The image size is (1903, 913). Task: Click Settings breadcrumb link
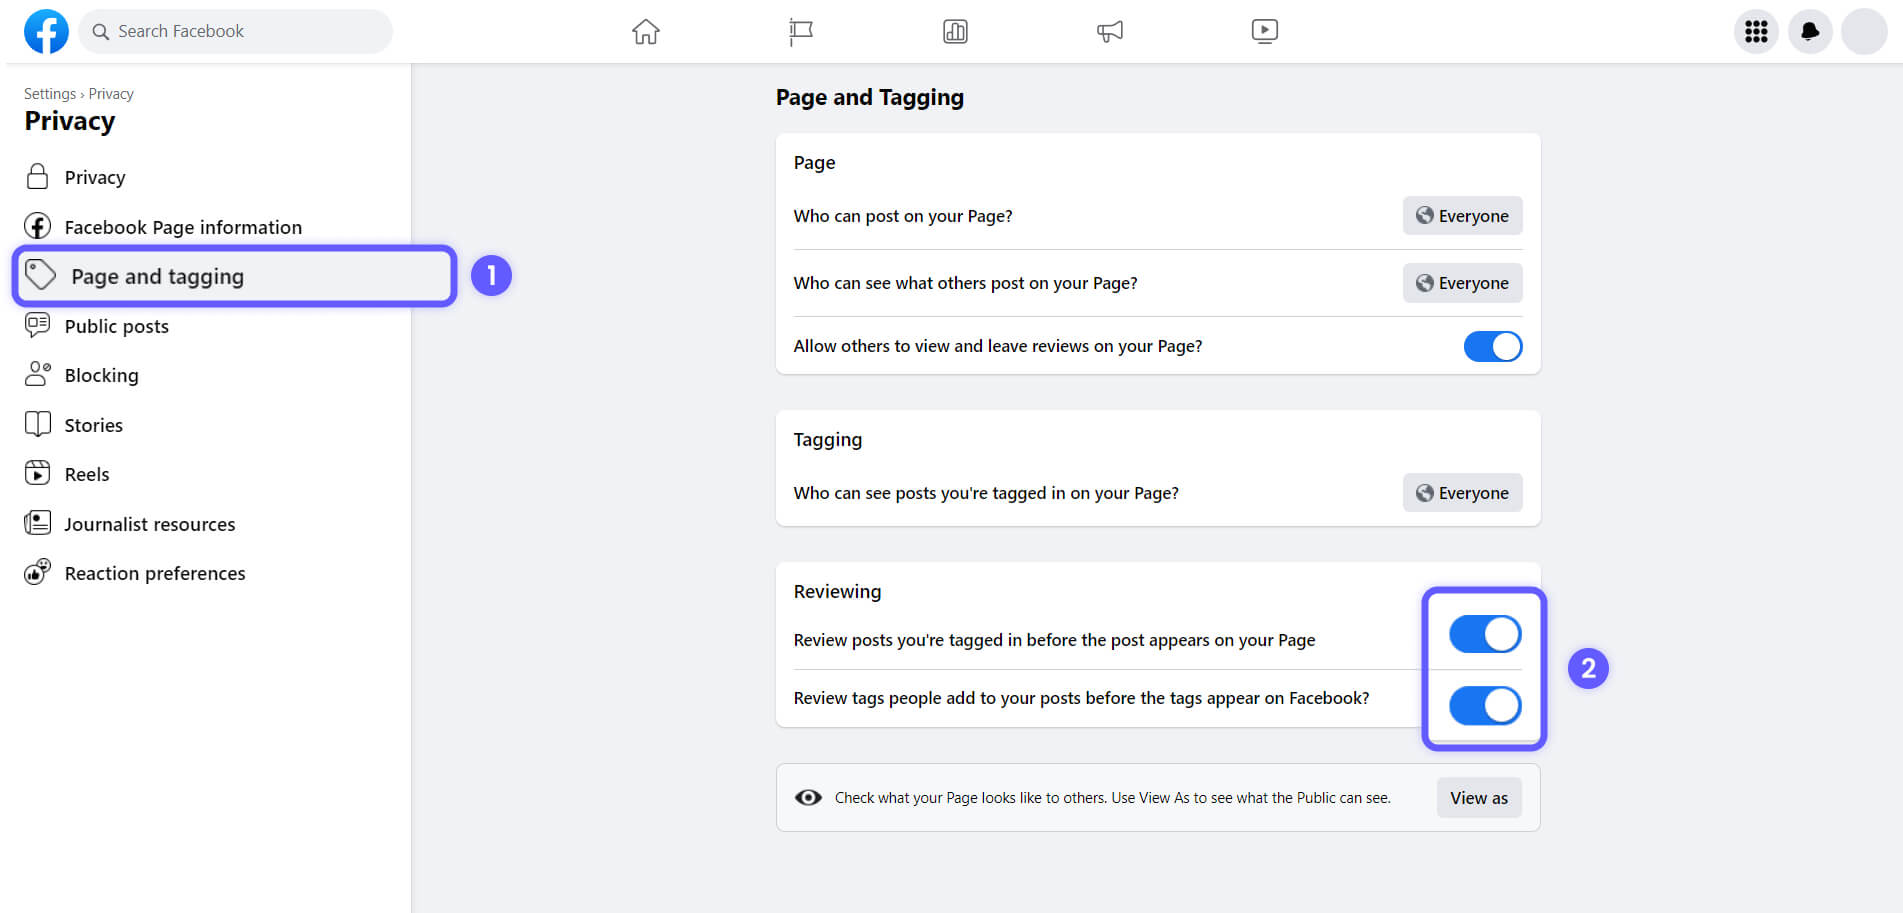50,94
